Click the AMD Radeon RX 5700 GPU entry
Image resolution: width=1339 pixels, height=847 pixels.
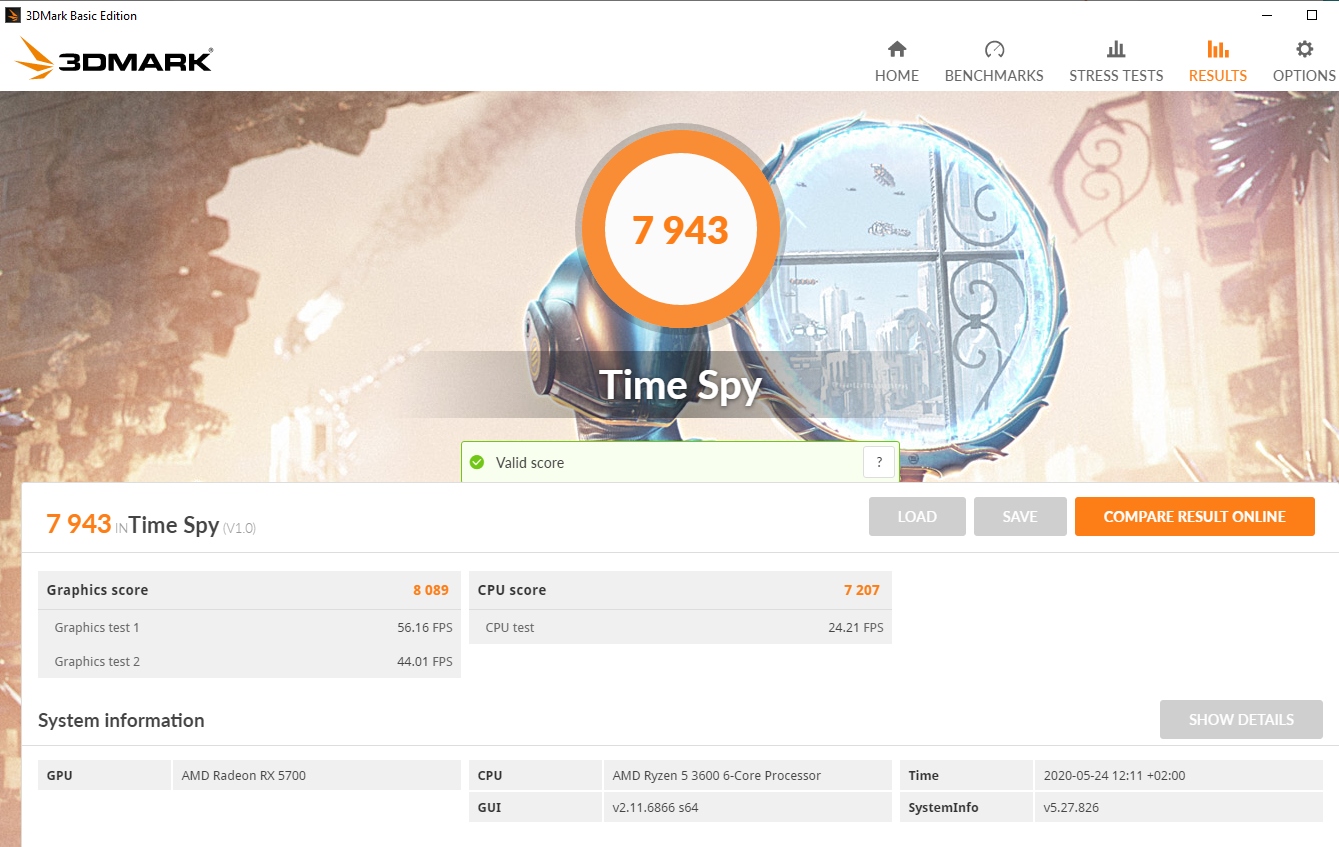pos(247,775)
